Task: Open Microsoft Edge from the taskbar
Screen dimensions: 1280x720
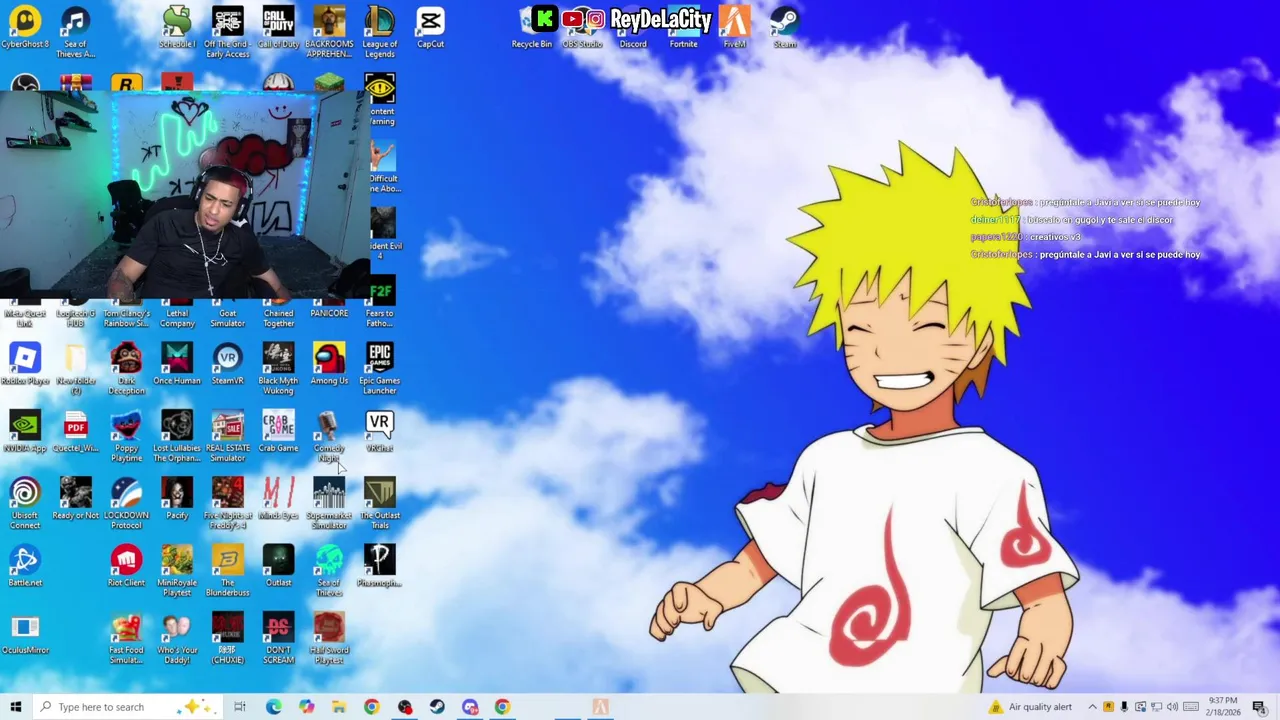Action: coord(273,707)
